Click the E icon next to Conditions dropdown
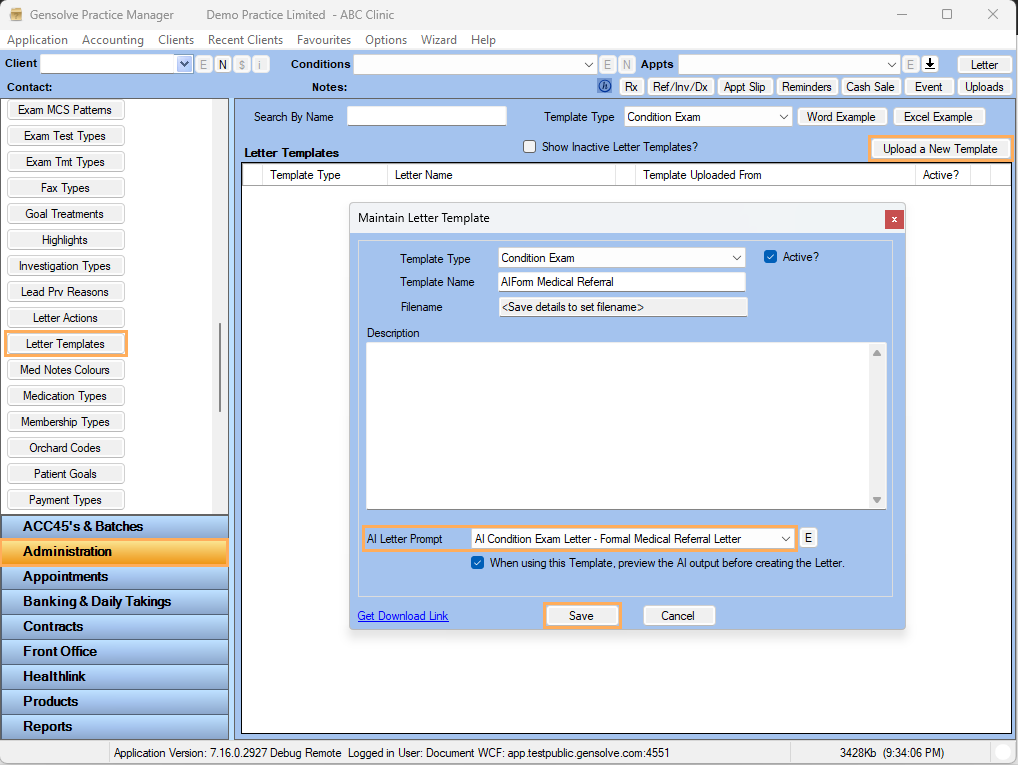Screen dimensions: 1019x765 point(607,64)
